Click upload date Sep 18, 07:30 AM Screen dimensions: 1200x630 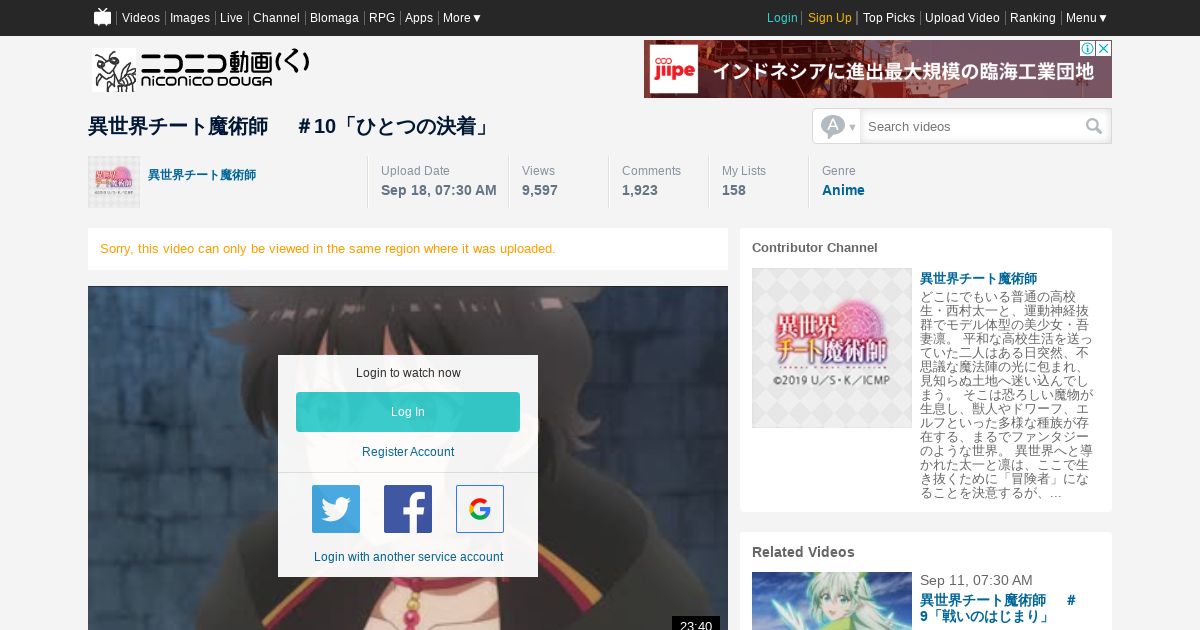coord(439,190)
